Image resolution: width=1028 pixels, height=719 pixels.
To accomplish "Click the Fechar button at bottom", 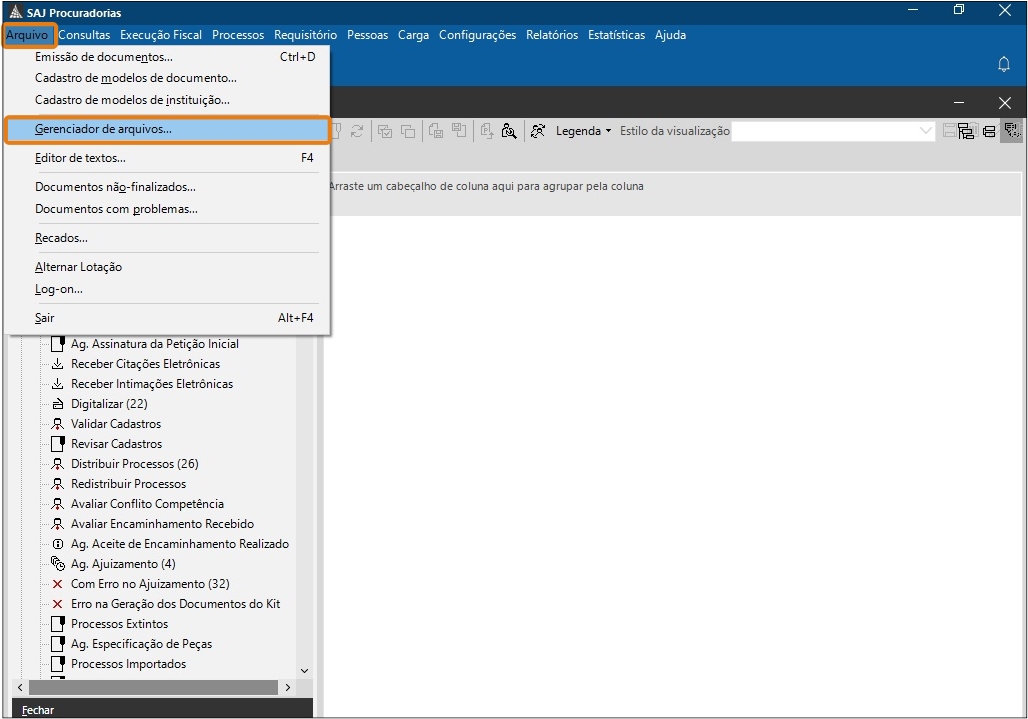I will coord(38,710).
